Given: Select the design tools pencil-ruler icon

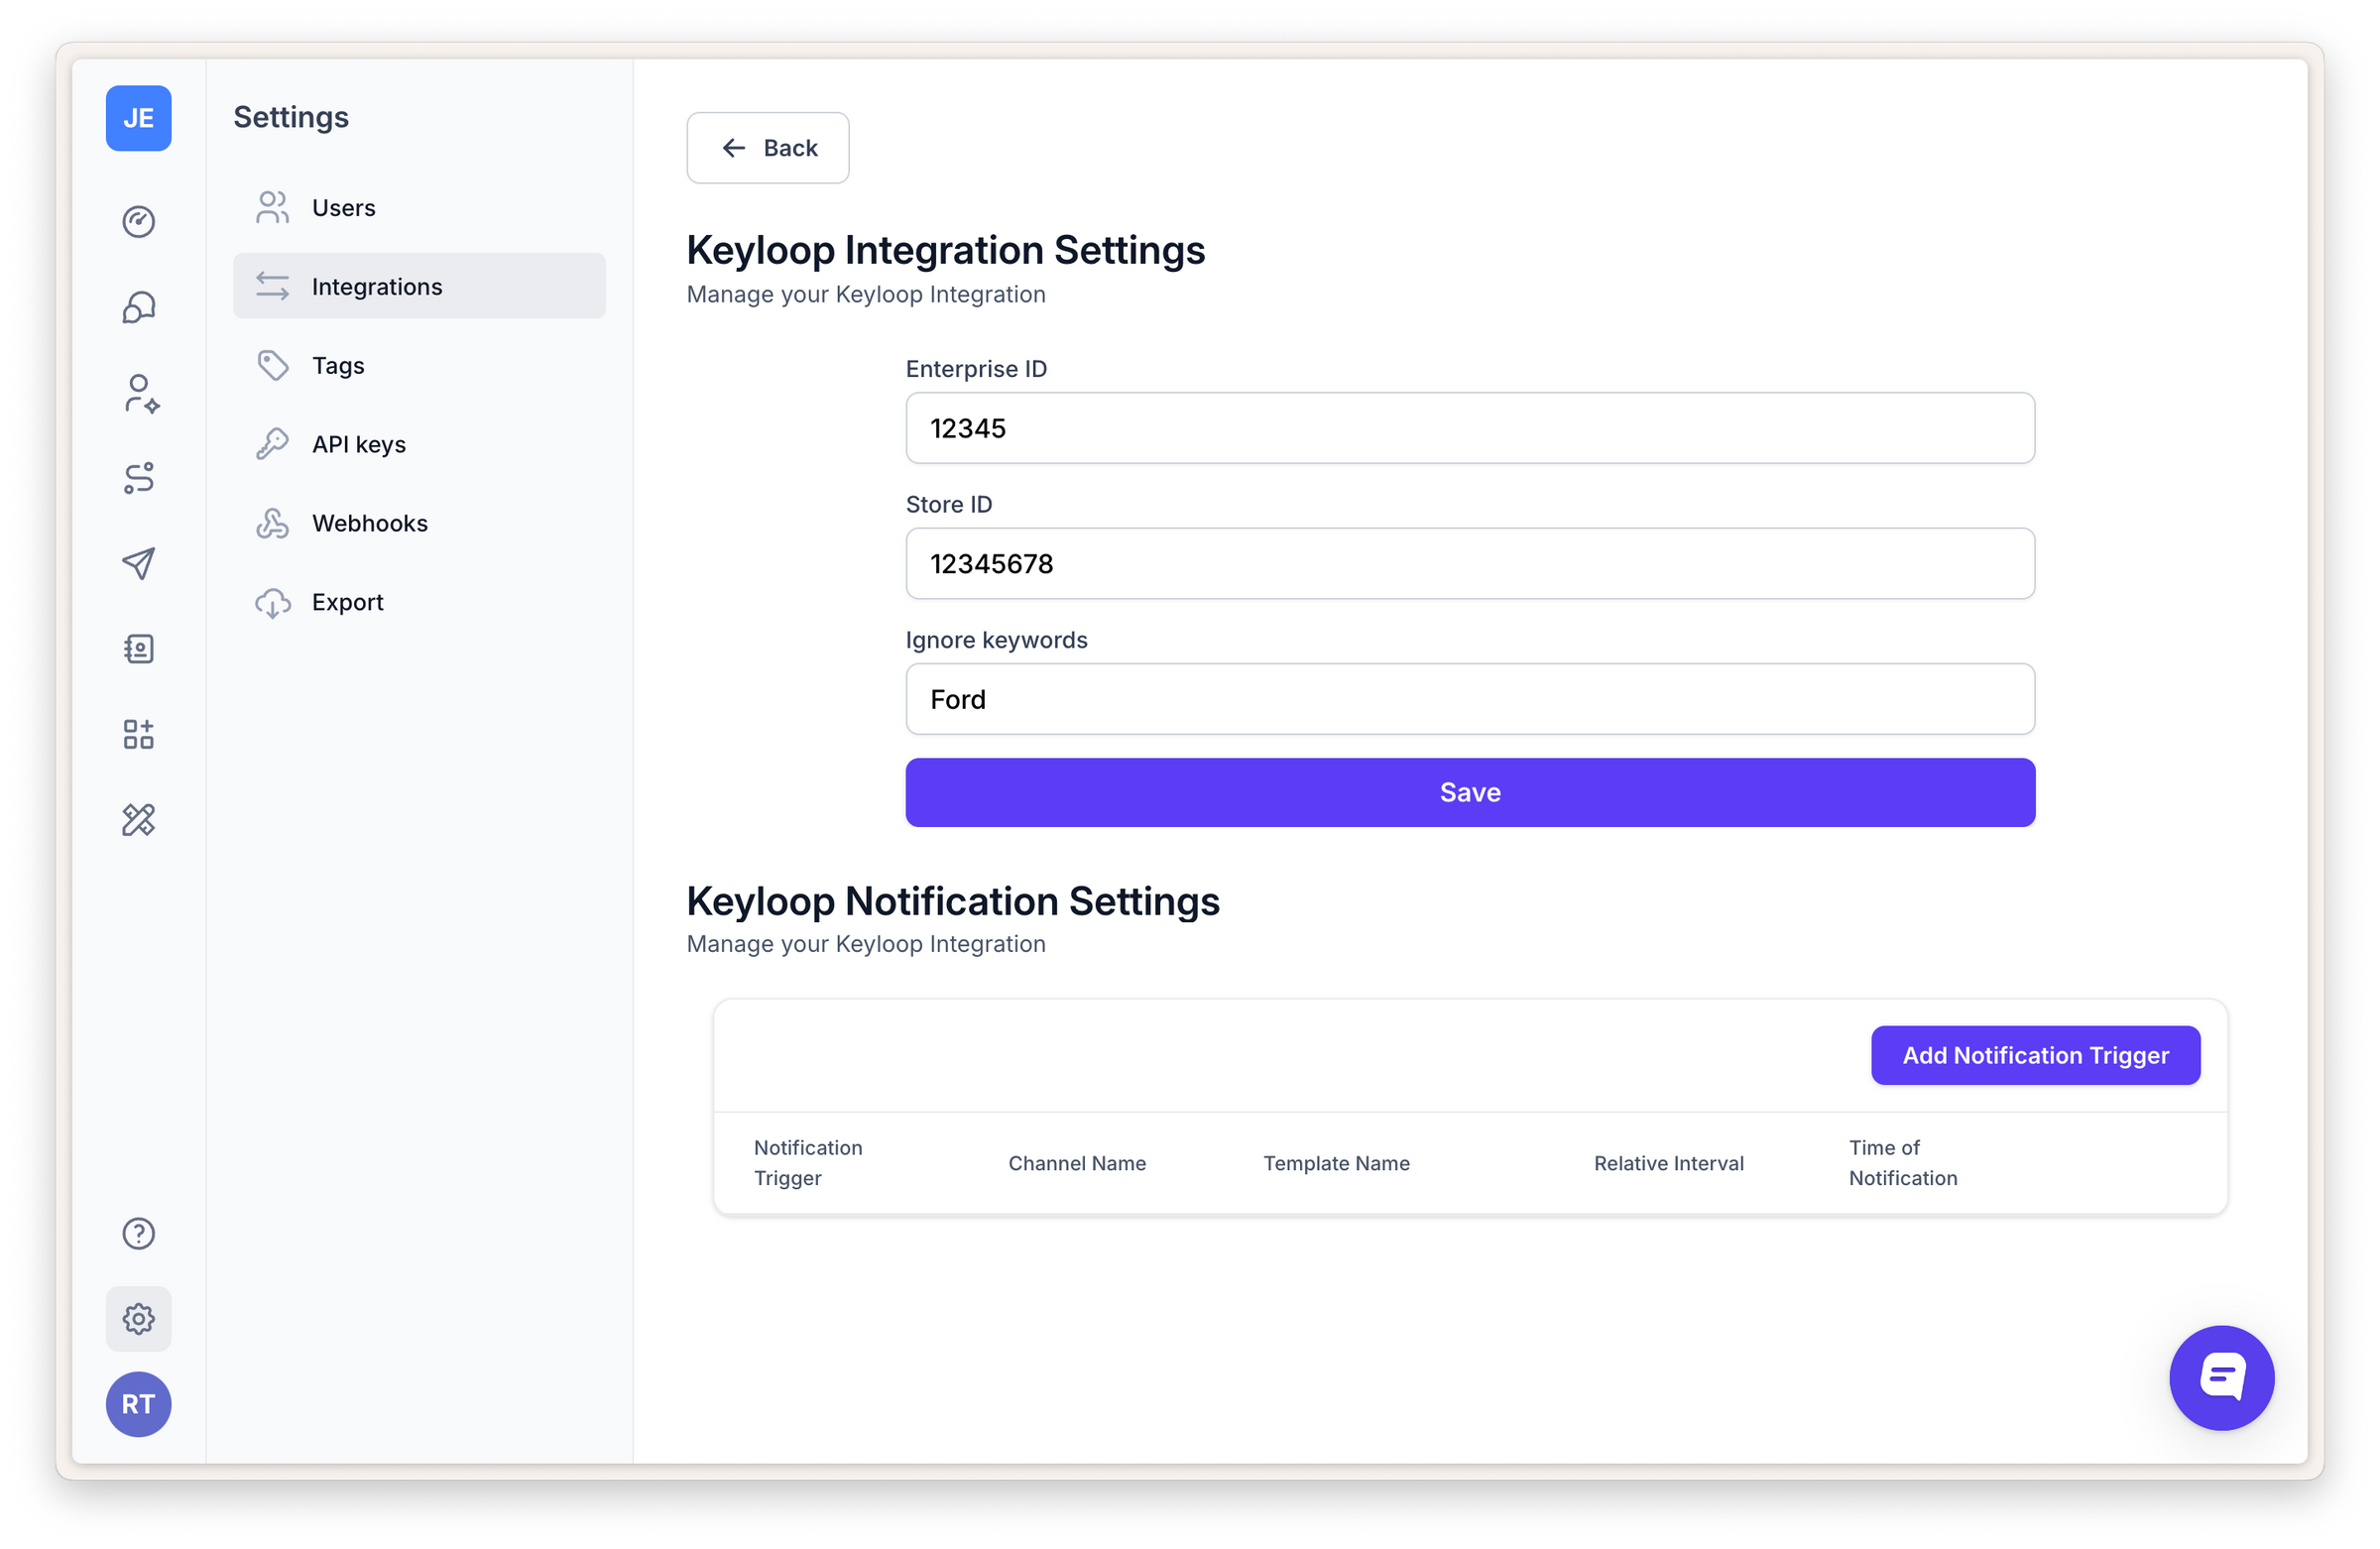Looking at the screenshot, I should (138, 819).
